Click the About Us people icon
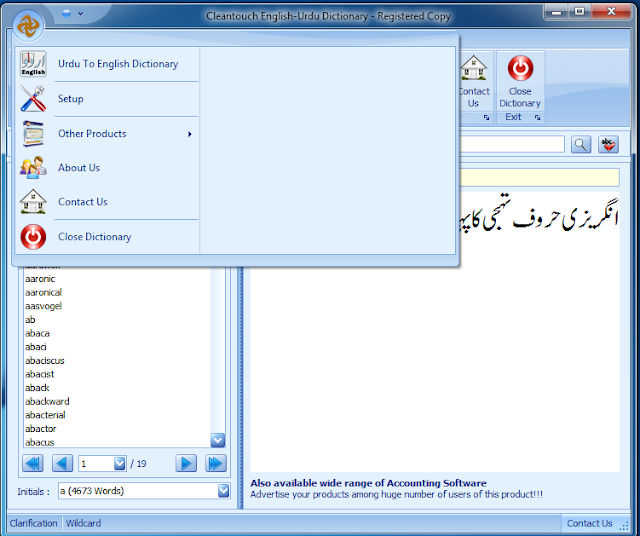The height and width of the screenshot is (536, 640). coord(33,167)
